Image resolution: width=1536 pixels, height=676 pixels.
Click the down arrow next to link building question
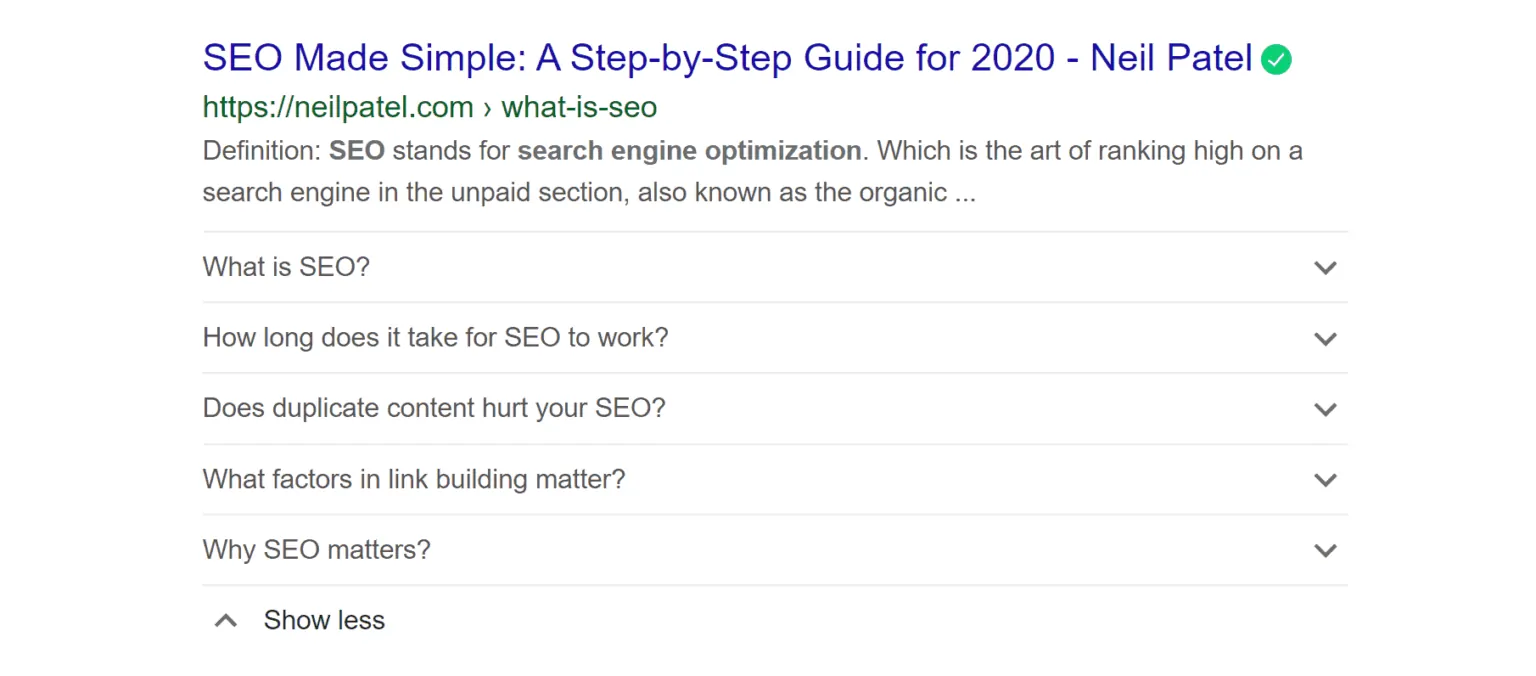(x=1325, y=480)
